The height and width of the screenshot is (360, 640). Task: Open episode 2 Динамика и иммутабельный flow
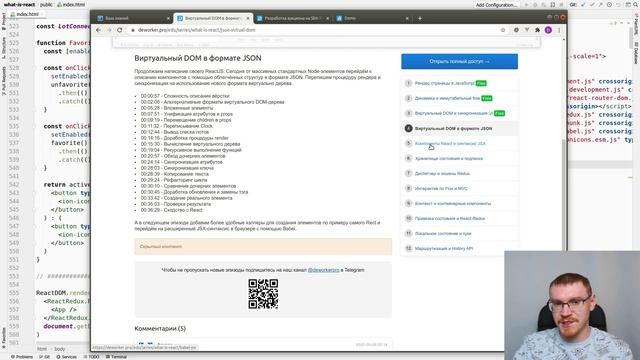[x=447, y=98]
